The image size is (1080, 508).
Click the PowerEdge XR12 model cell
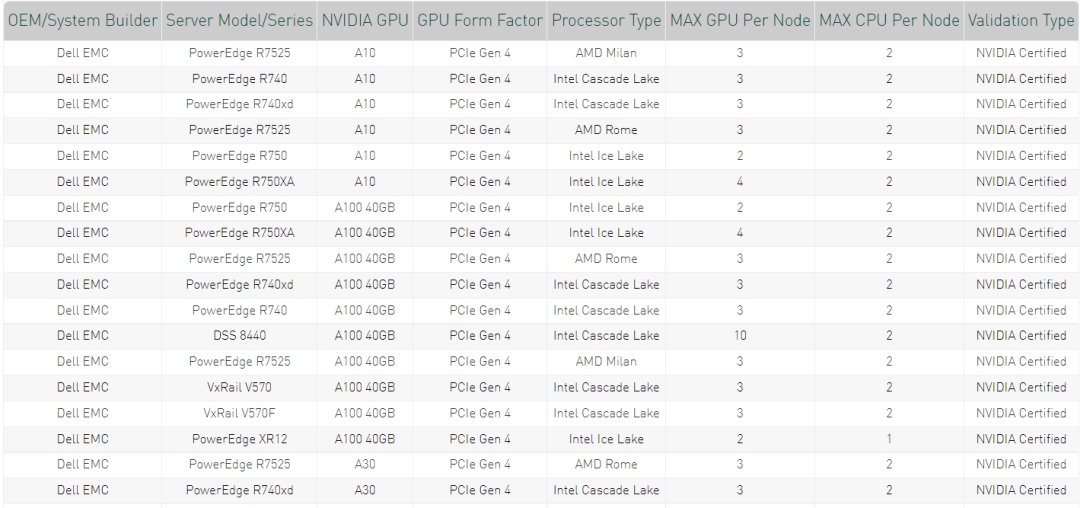[239, 439]
